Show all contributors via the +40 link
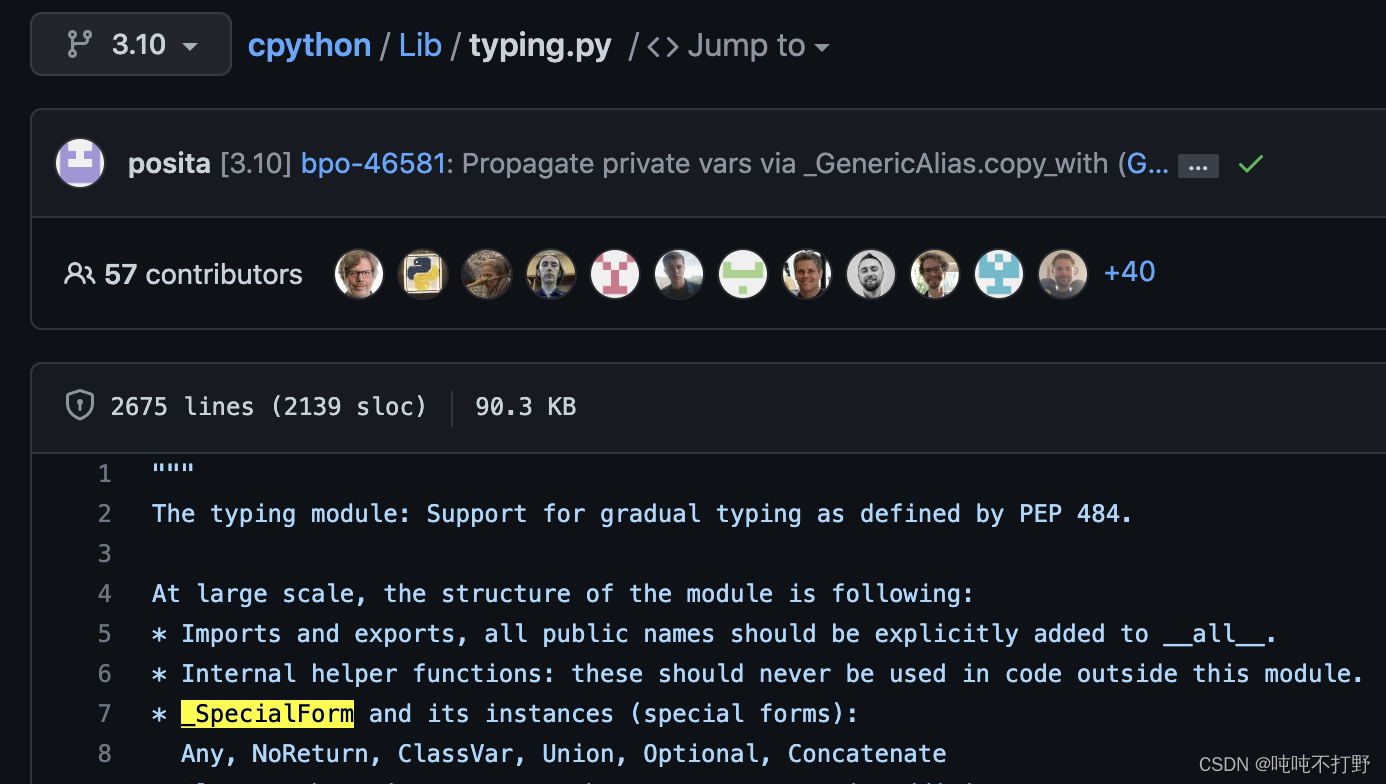 tap(1129, 271)
